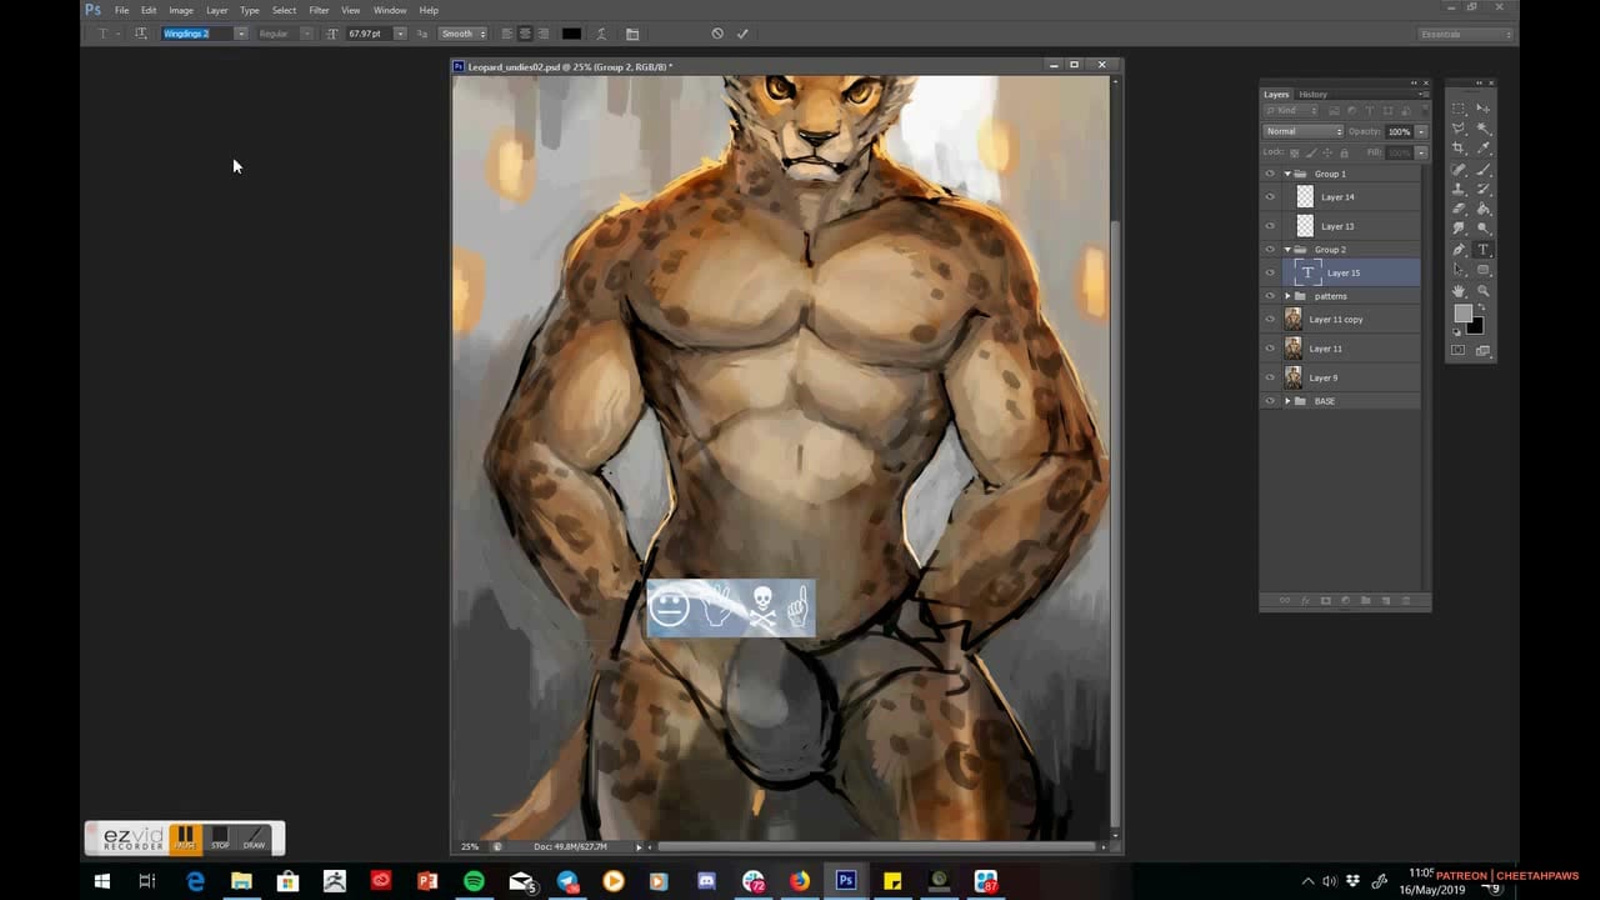Open the Smooth anti-aliasing dropdown
Viewport: 1600px width, 900px height.
tap(463, 34)
